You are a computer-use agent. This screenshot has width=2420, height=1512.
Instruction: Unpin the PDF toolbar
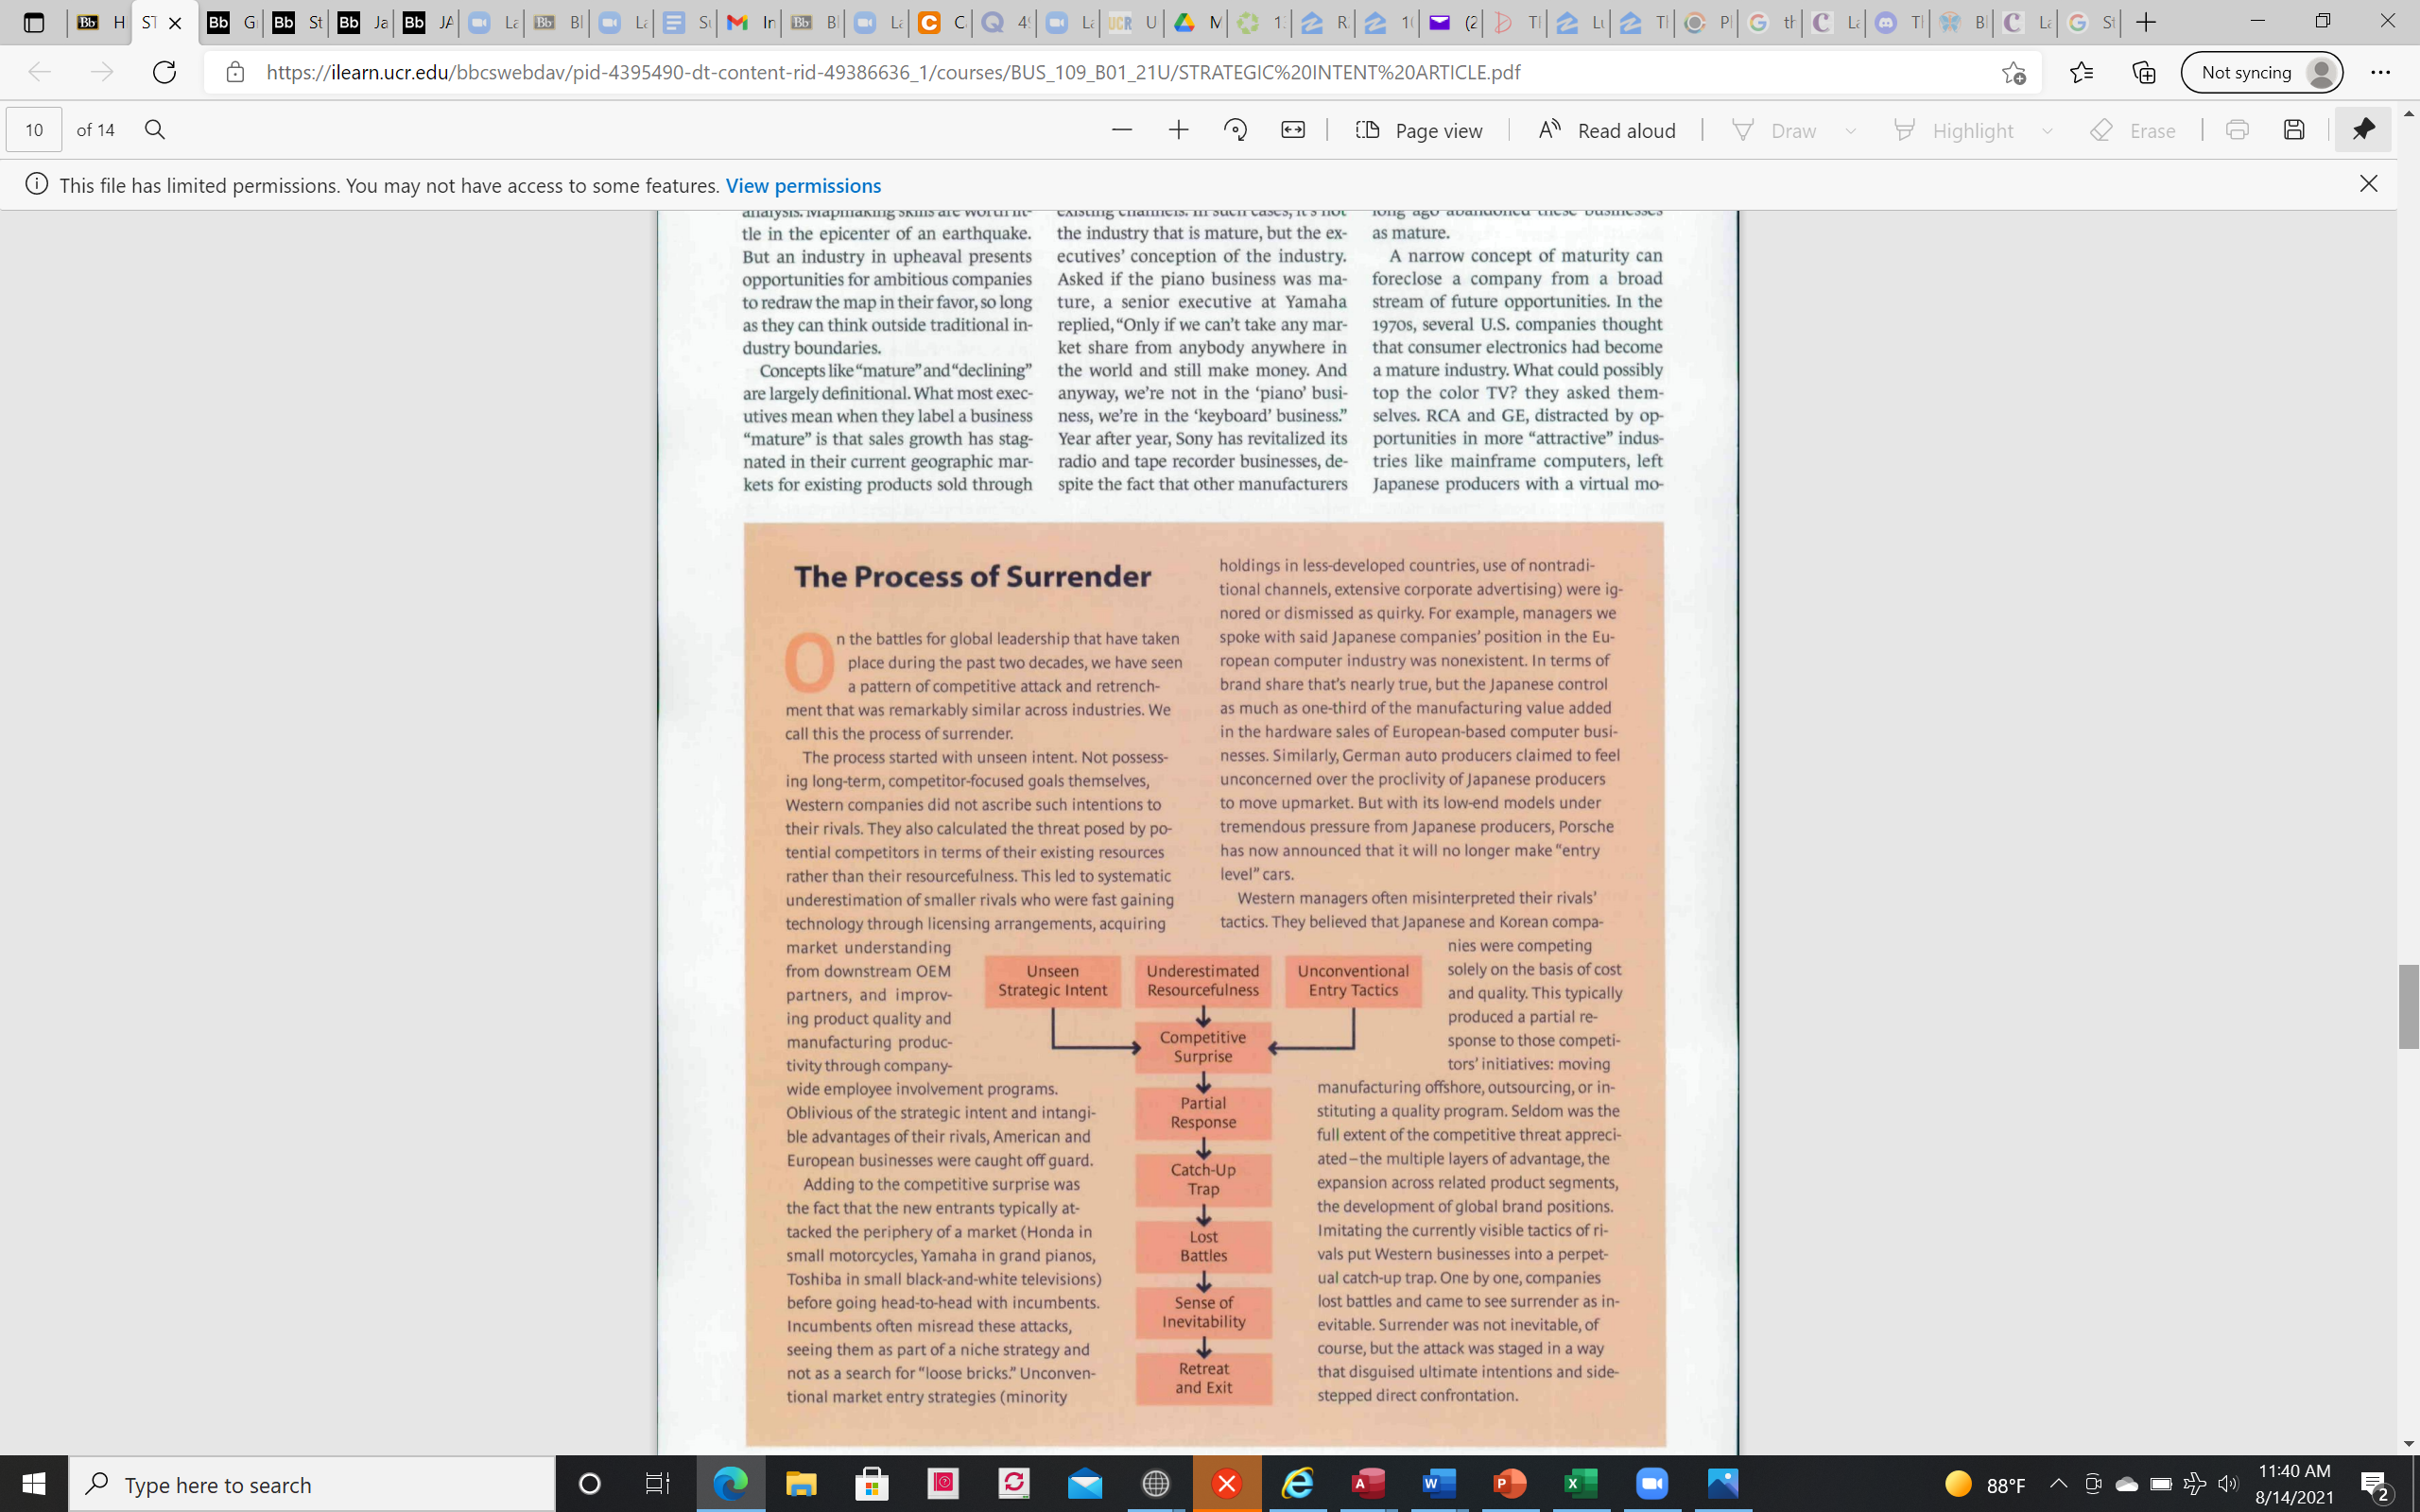coord(2363,130)
